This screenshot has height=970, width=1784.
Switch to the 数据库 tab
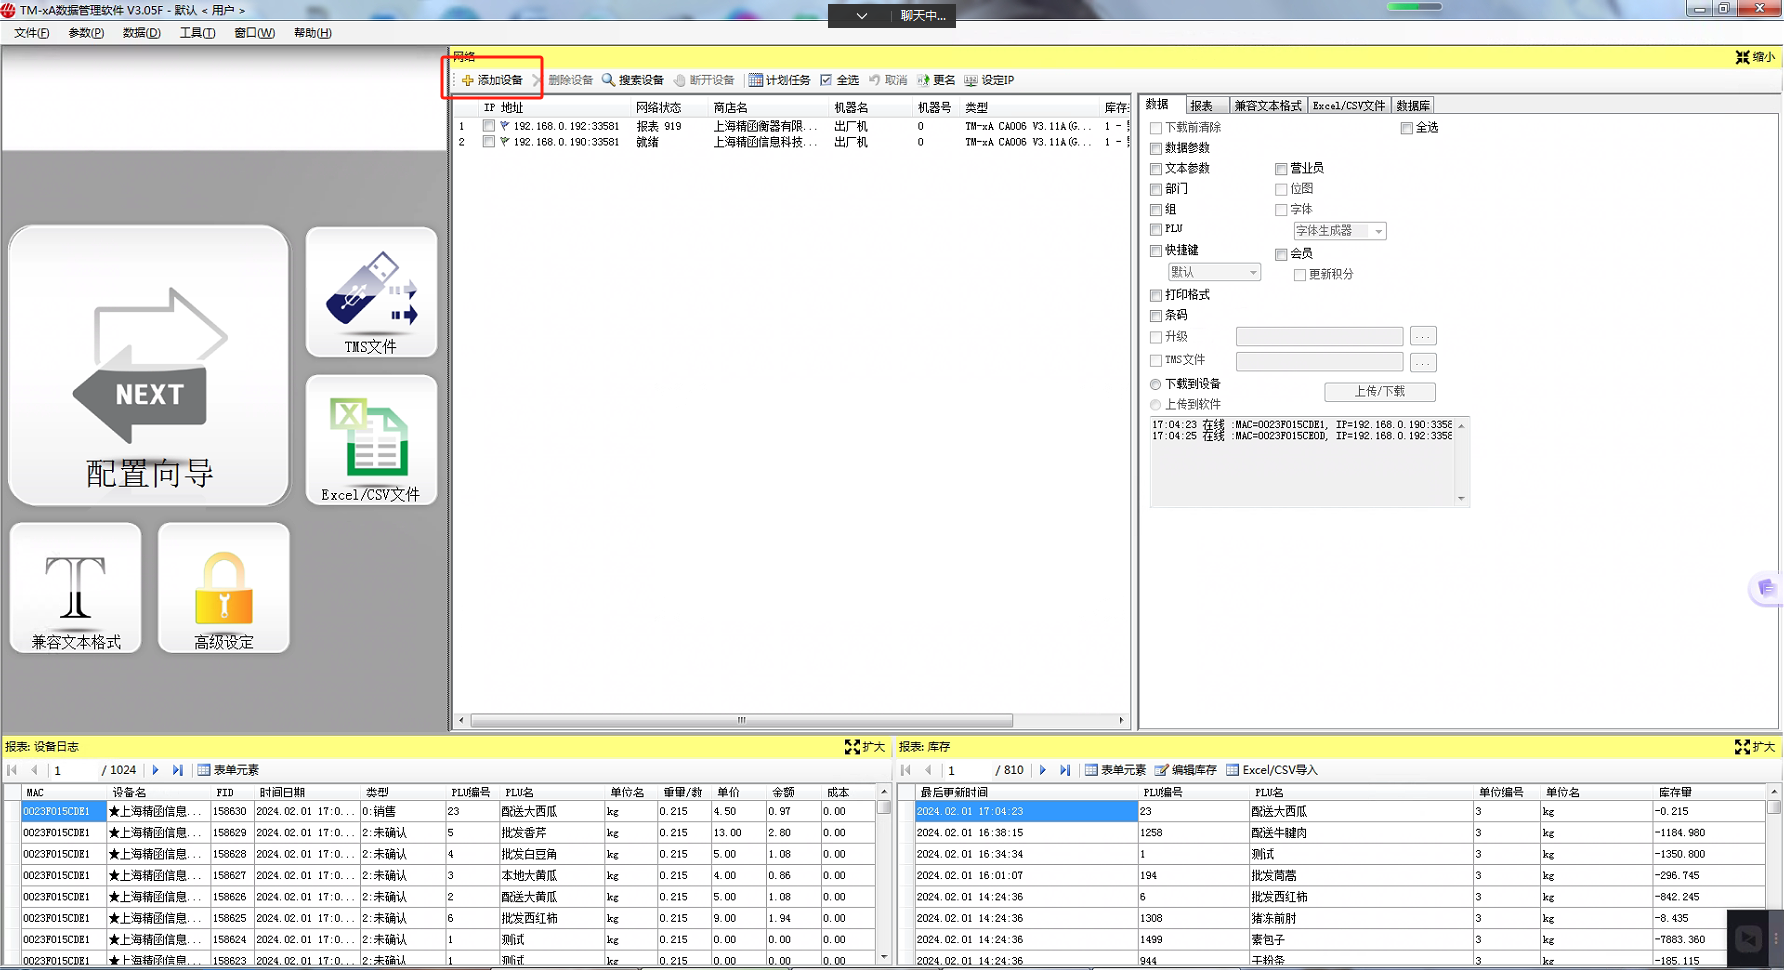1413,105
